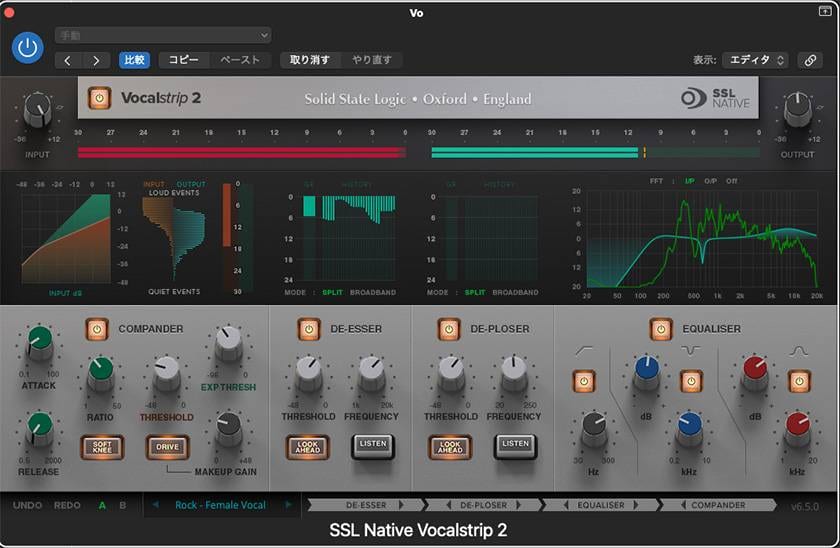This screenshot has width=840, height=548.
Task: Click the high-pass filter Hz knob
Action: (594, 429)
